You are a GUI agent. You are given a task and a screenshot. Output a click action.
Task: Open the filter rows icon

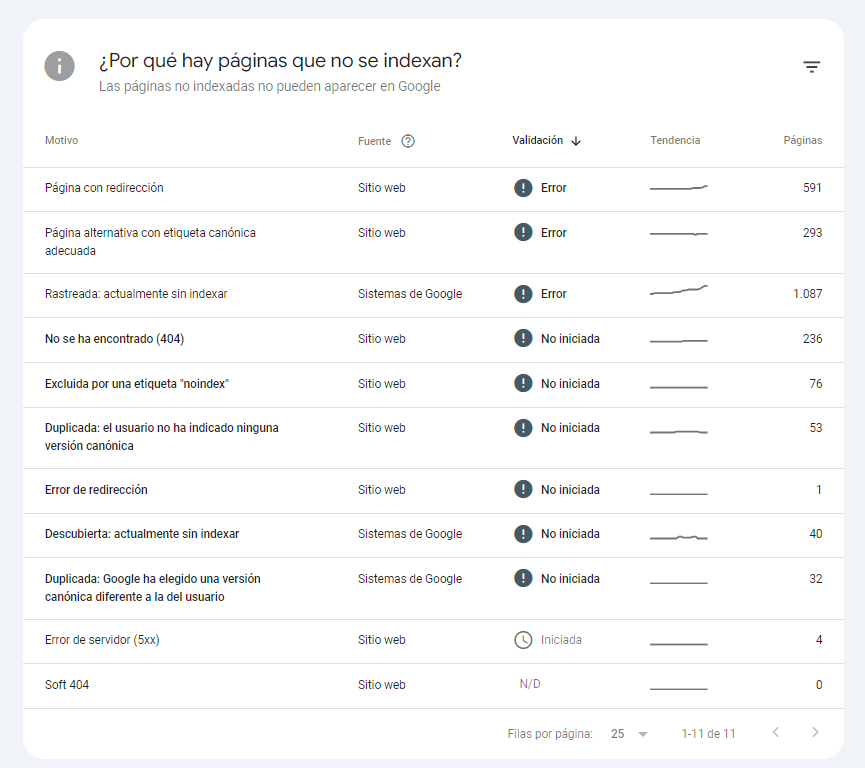(x=811, y=67)
